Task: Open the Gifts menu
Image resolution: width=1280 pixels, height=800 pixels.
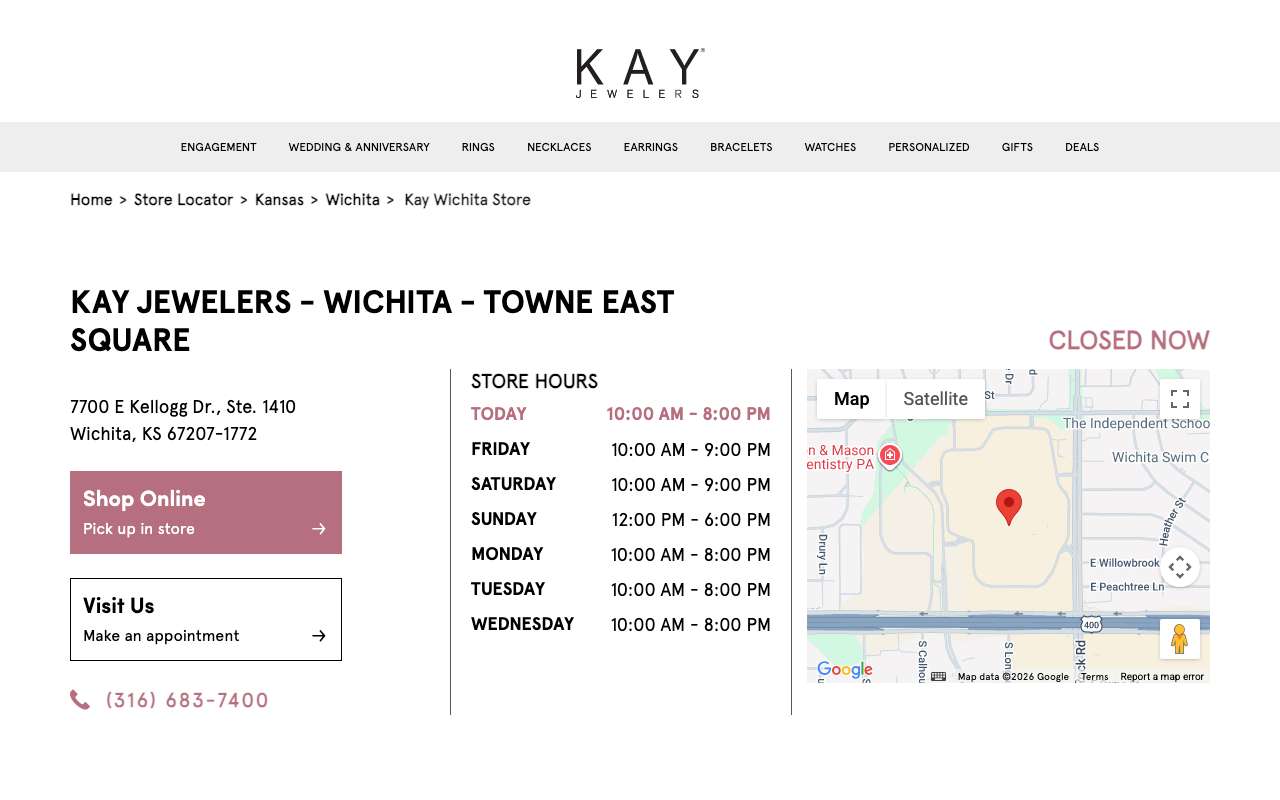Action: (1017, 147)
